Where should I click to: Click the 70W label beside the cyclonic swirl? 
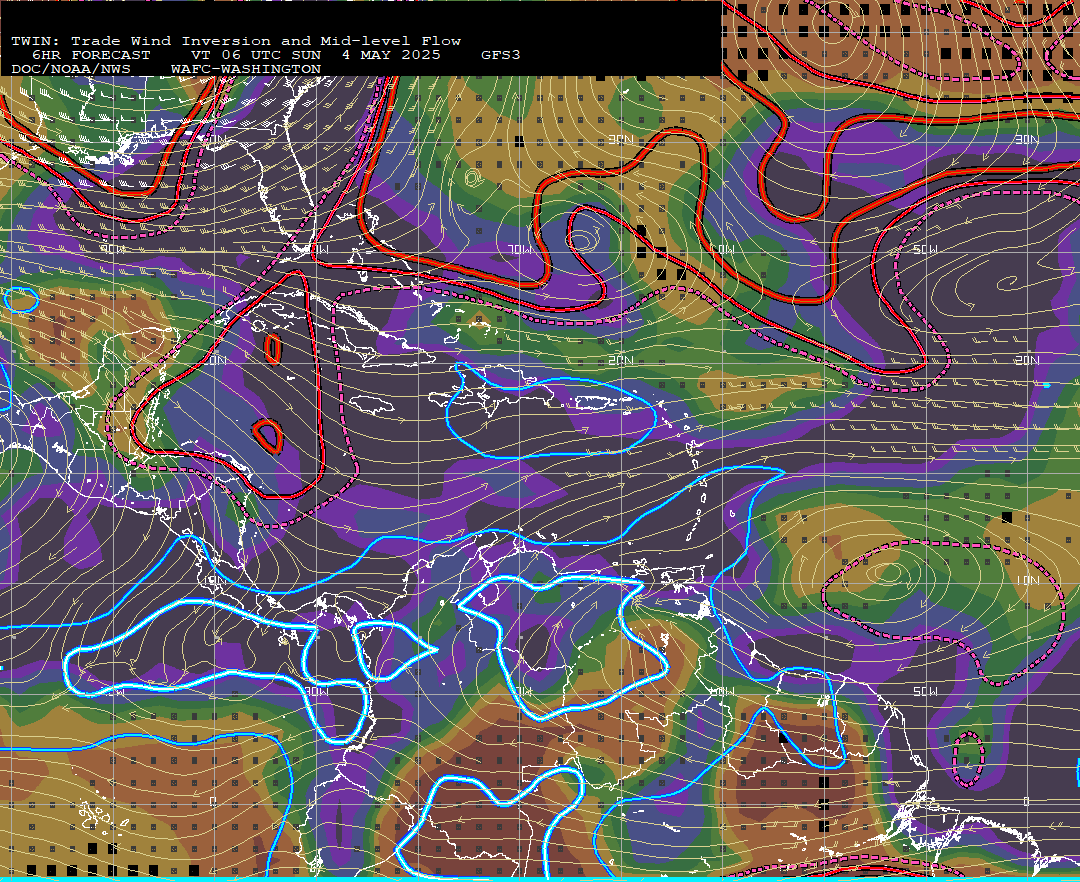[521, 249]
